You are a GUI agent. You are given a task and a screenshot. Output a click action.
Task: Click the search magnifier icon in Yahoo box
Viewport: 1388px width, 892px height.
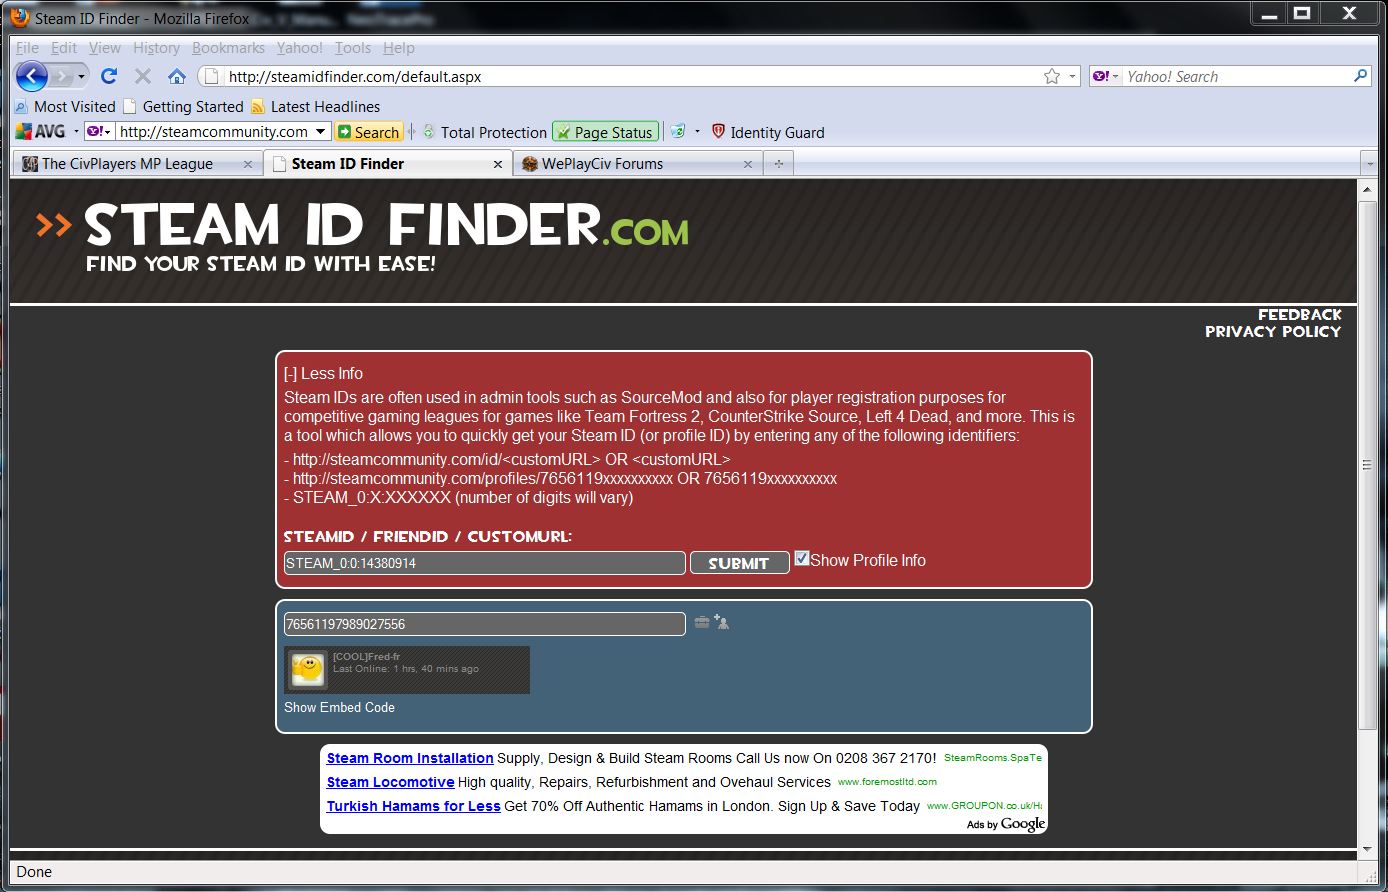pyautogui.click(x=1360, y=76)
